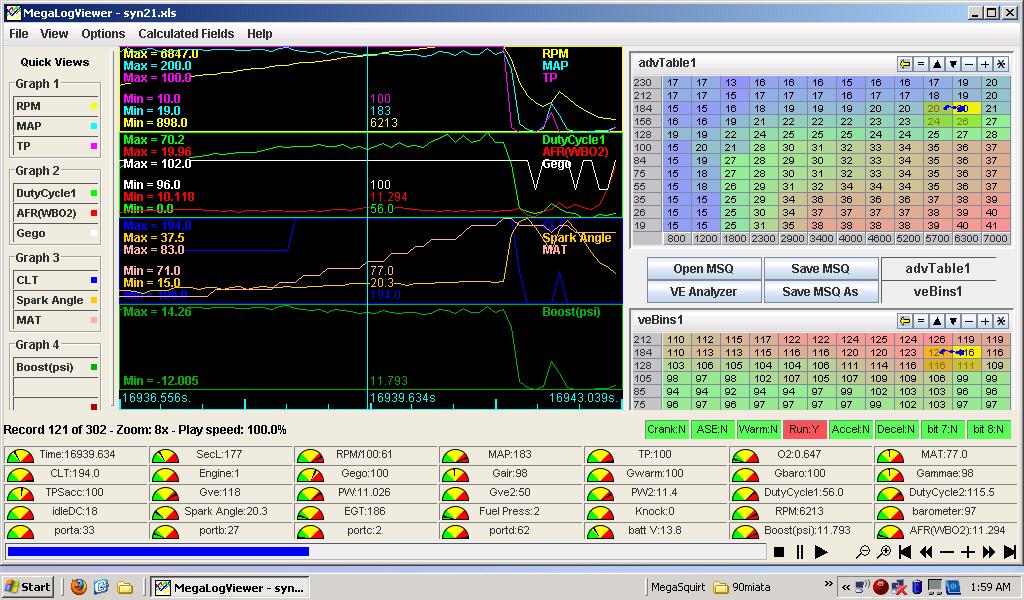The image size is (1024, 600).
Task: Jump to the first log record
Action: click(905, 552)
